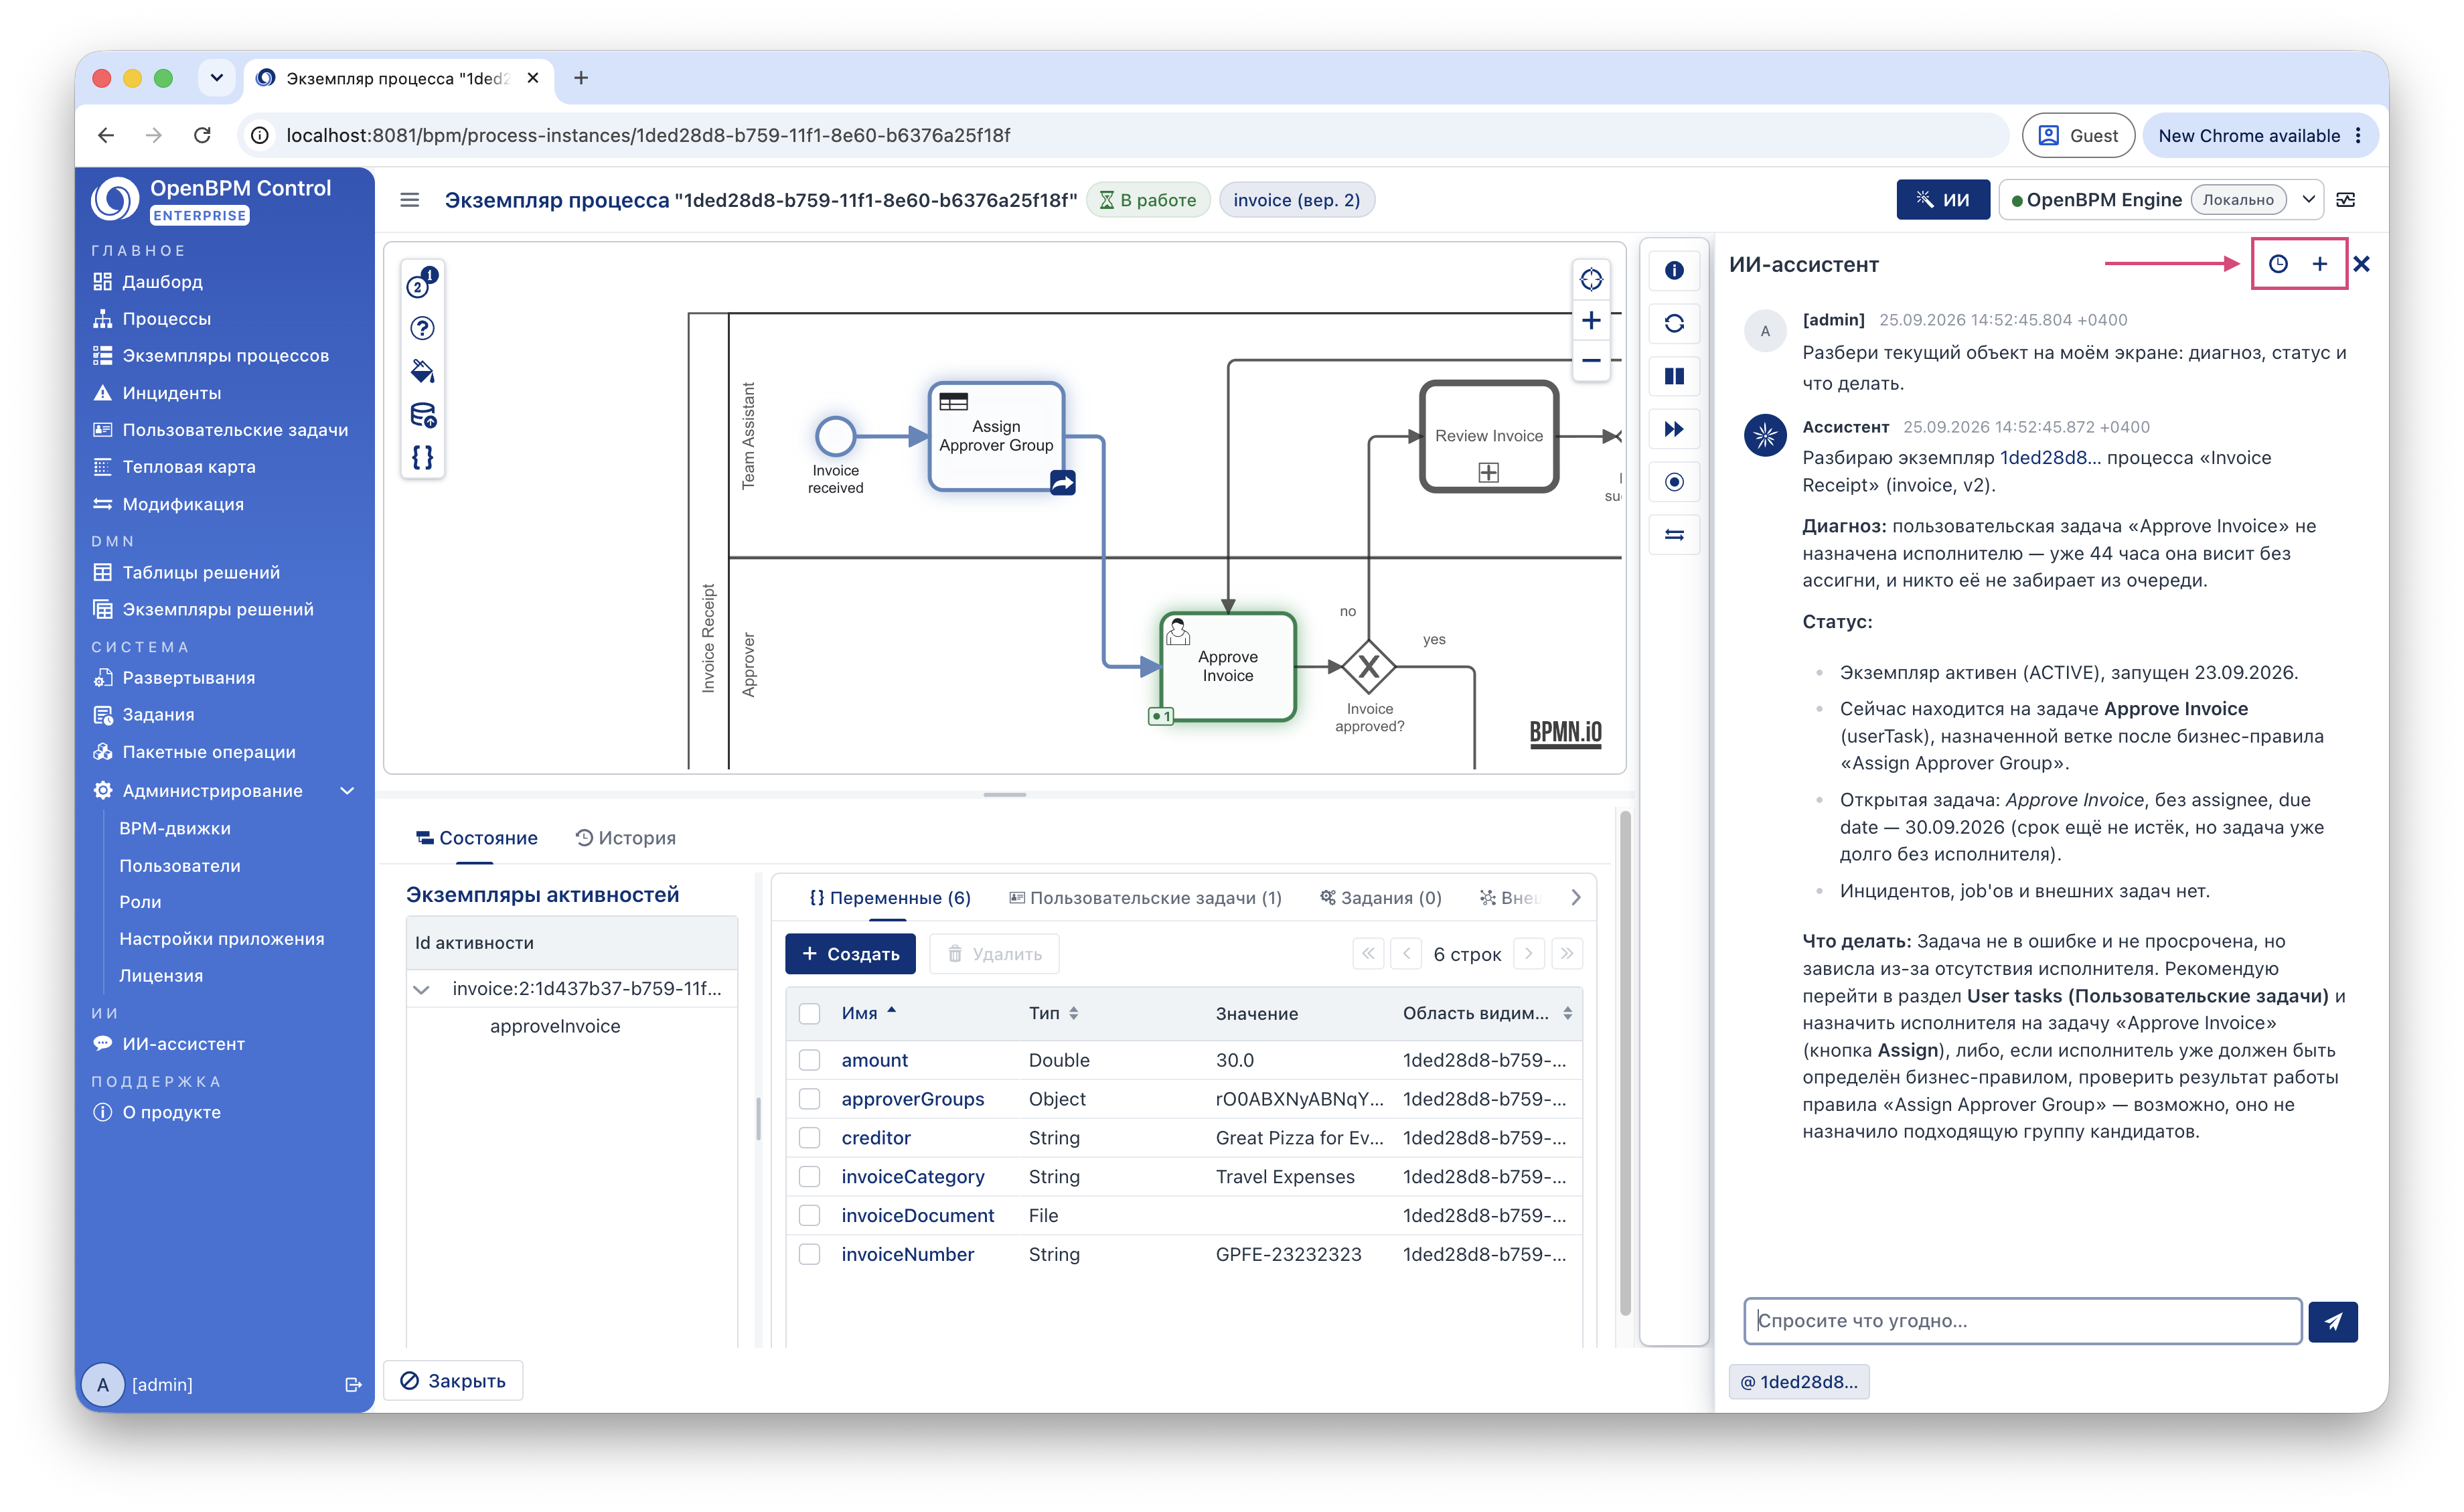Click the Создать button
Screen dimensions: 2464x1512
coord(850,954)
